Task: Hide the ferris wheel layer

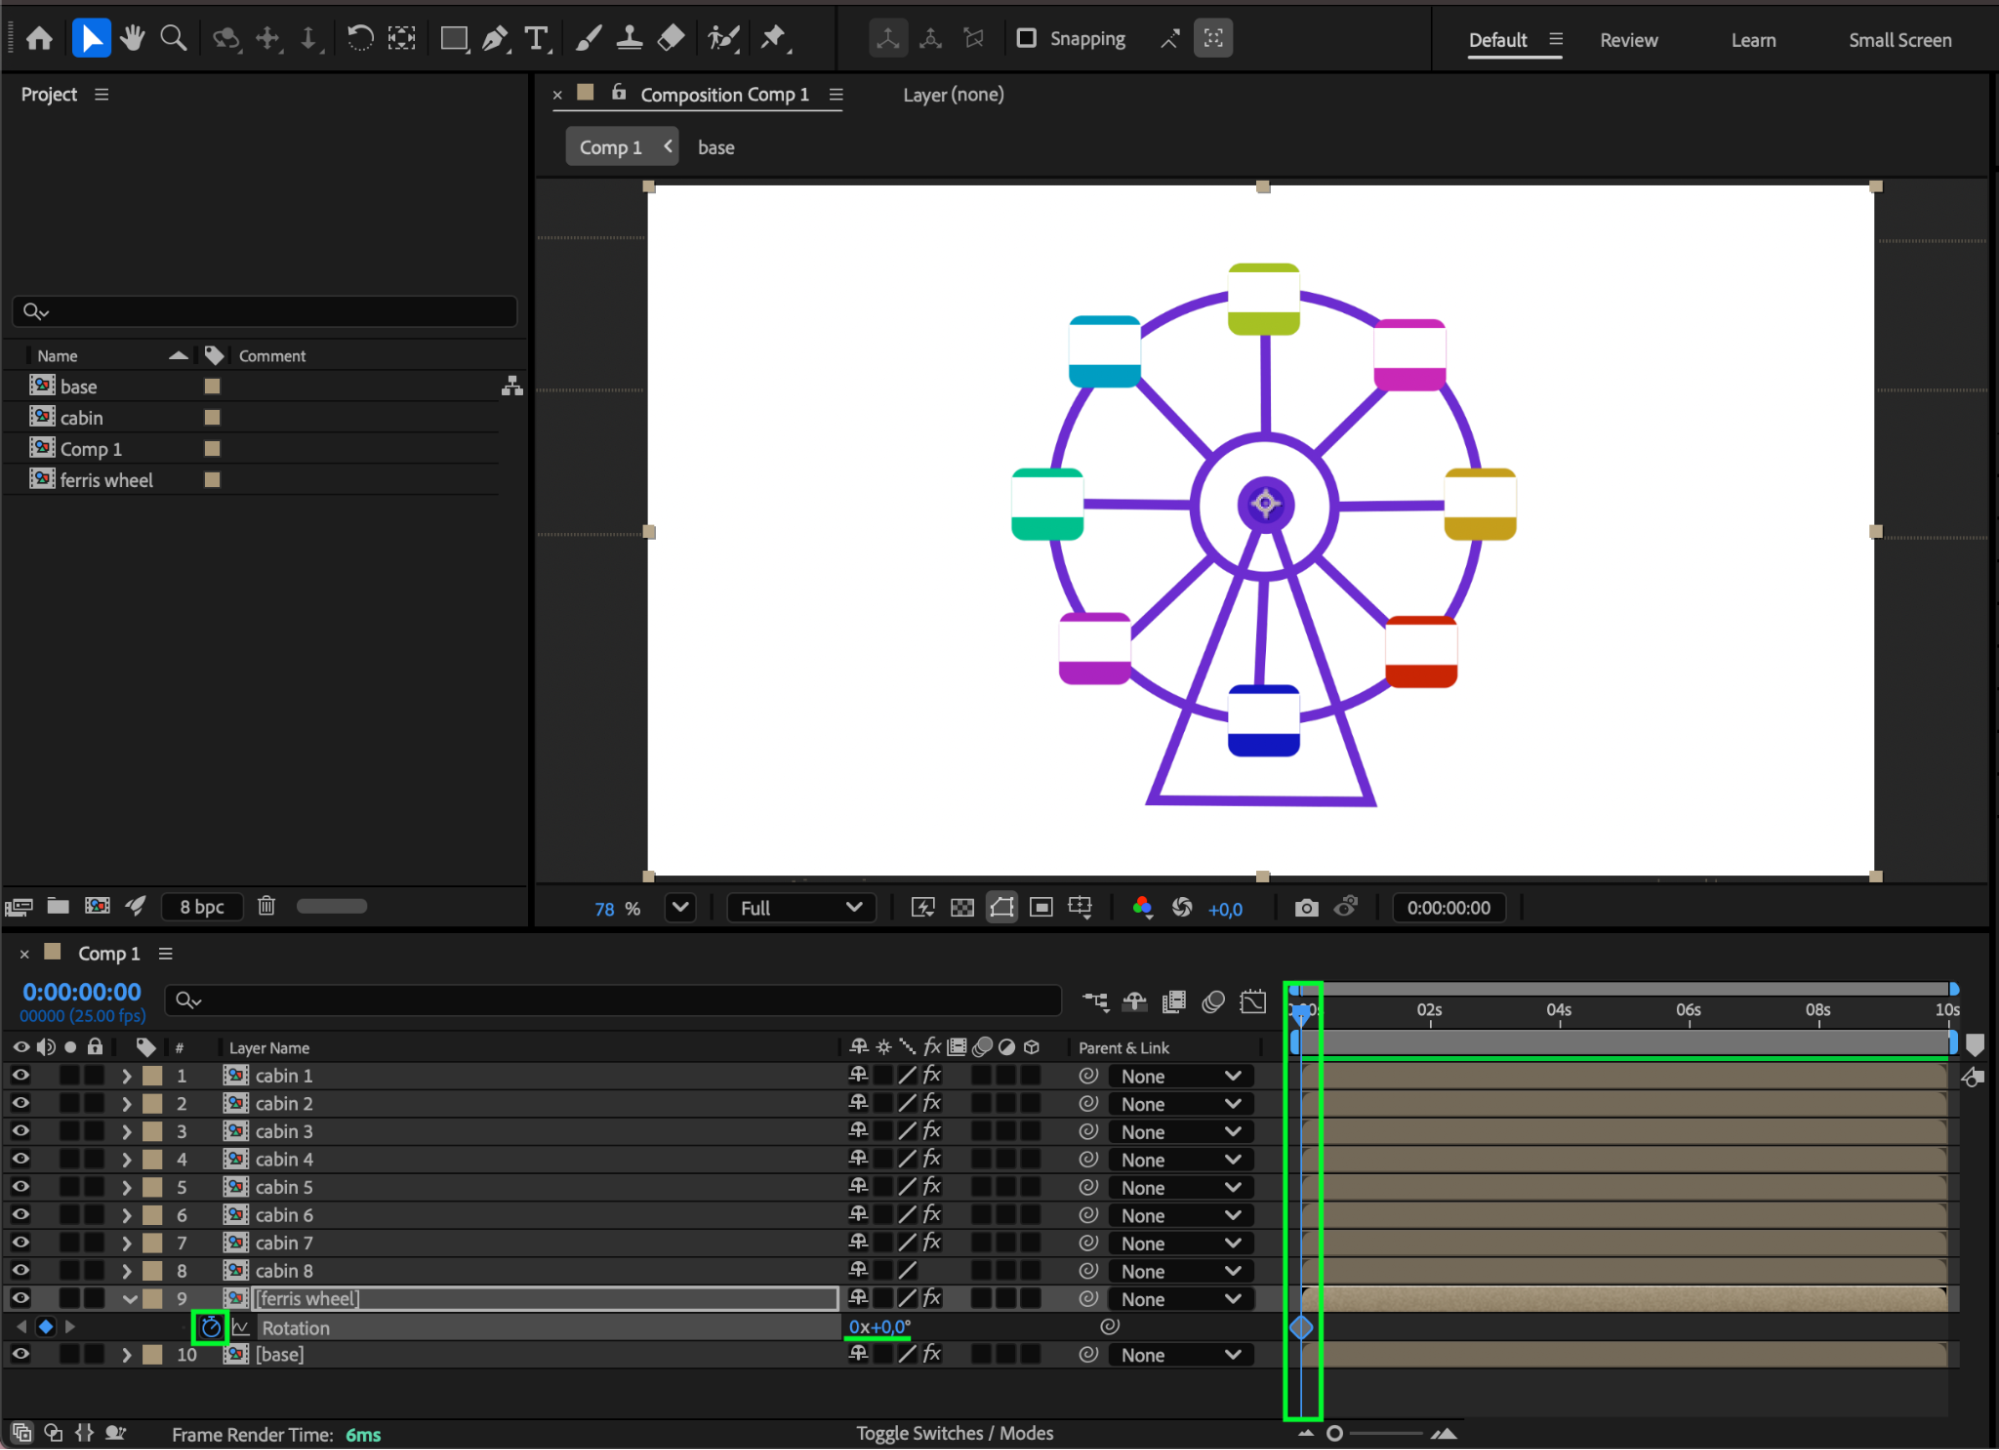Action: [20, 1299]
